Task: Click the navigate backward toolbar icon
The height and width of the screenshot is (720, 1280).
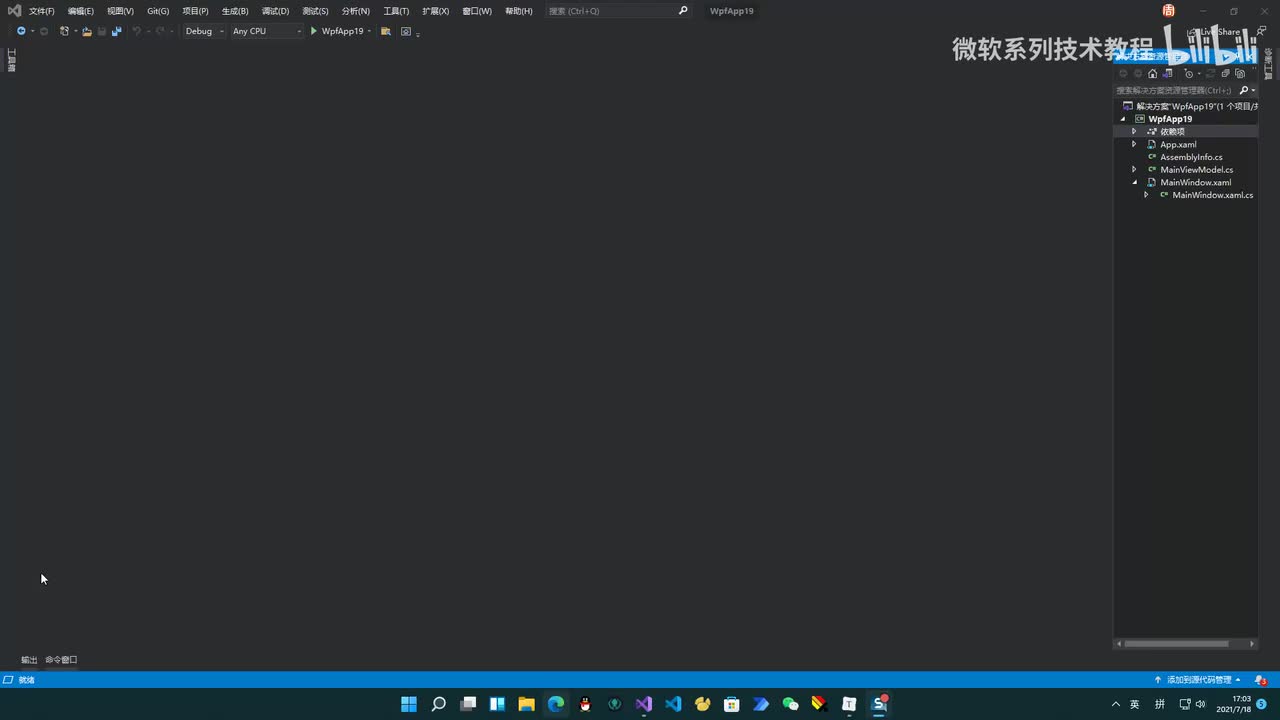Action: coord(21,31)
